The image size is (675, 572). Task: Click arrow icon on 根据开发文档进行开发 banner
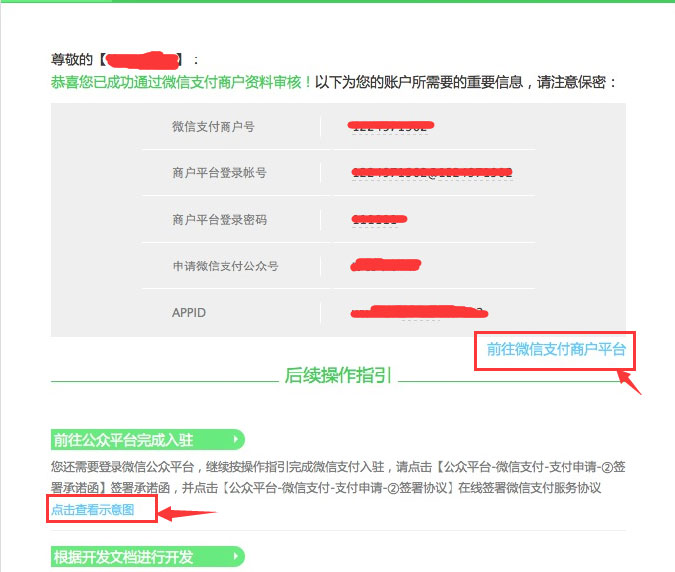[x=235, y=556]
